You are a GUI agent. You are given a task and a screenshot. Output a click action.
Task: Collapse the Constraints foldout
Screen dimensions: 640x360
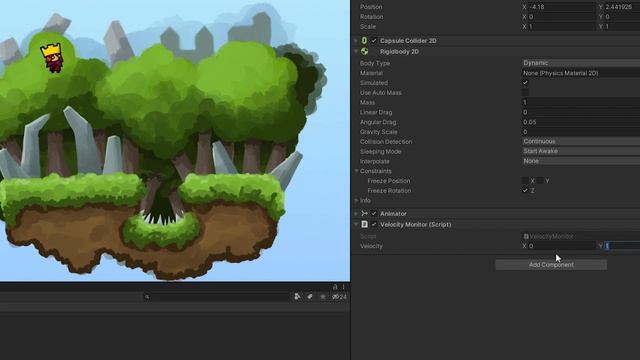pyautogui.click(x=356, y=171)
